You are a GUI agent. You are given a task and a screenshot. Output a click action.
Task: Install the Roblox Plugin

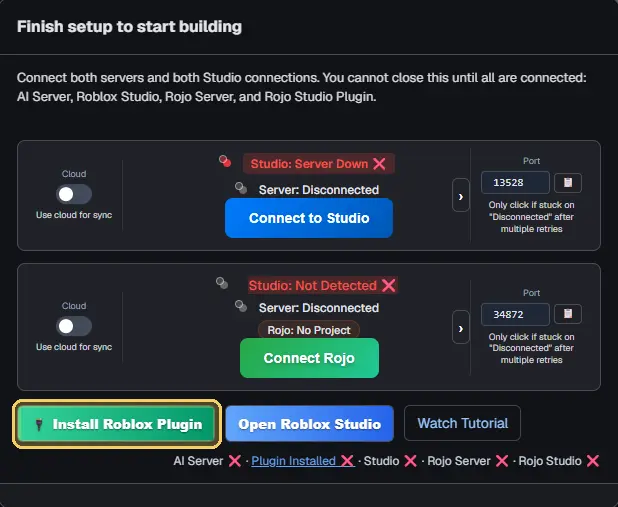pyautogui.click(x=117, y=424)
